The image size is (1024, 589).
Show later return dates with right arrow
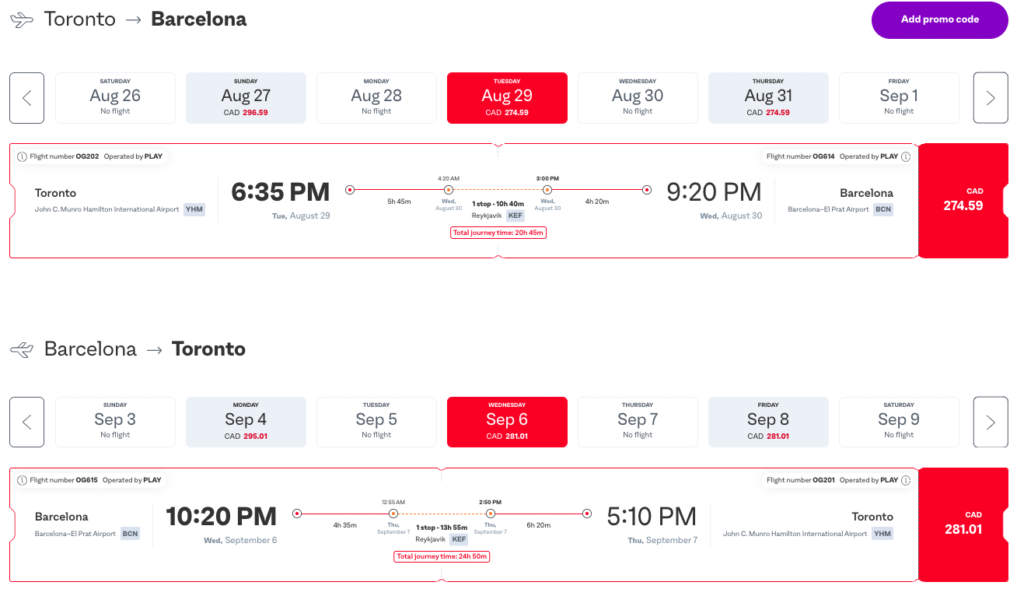tap(990, 422)
